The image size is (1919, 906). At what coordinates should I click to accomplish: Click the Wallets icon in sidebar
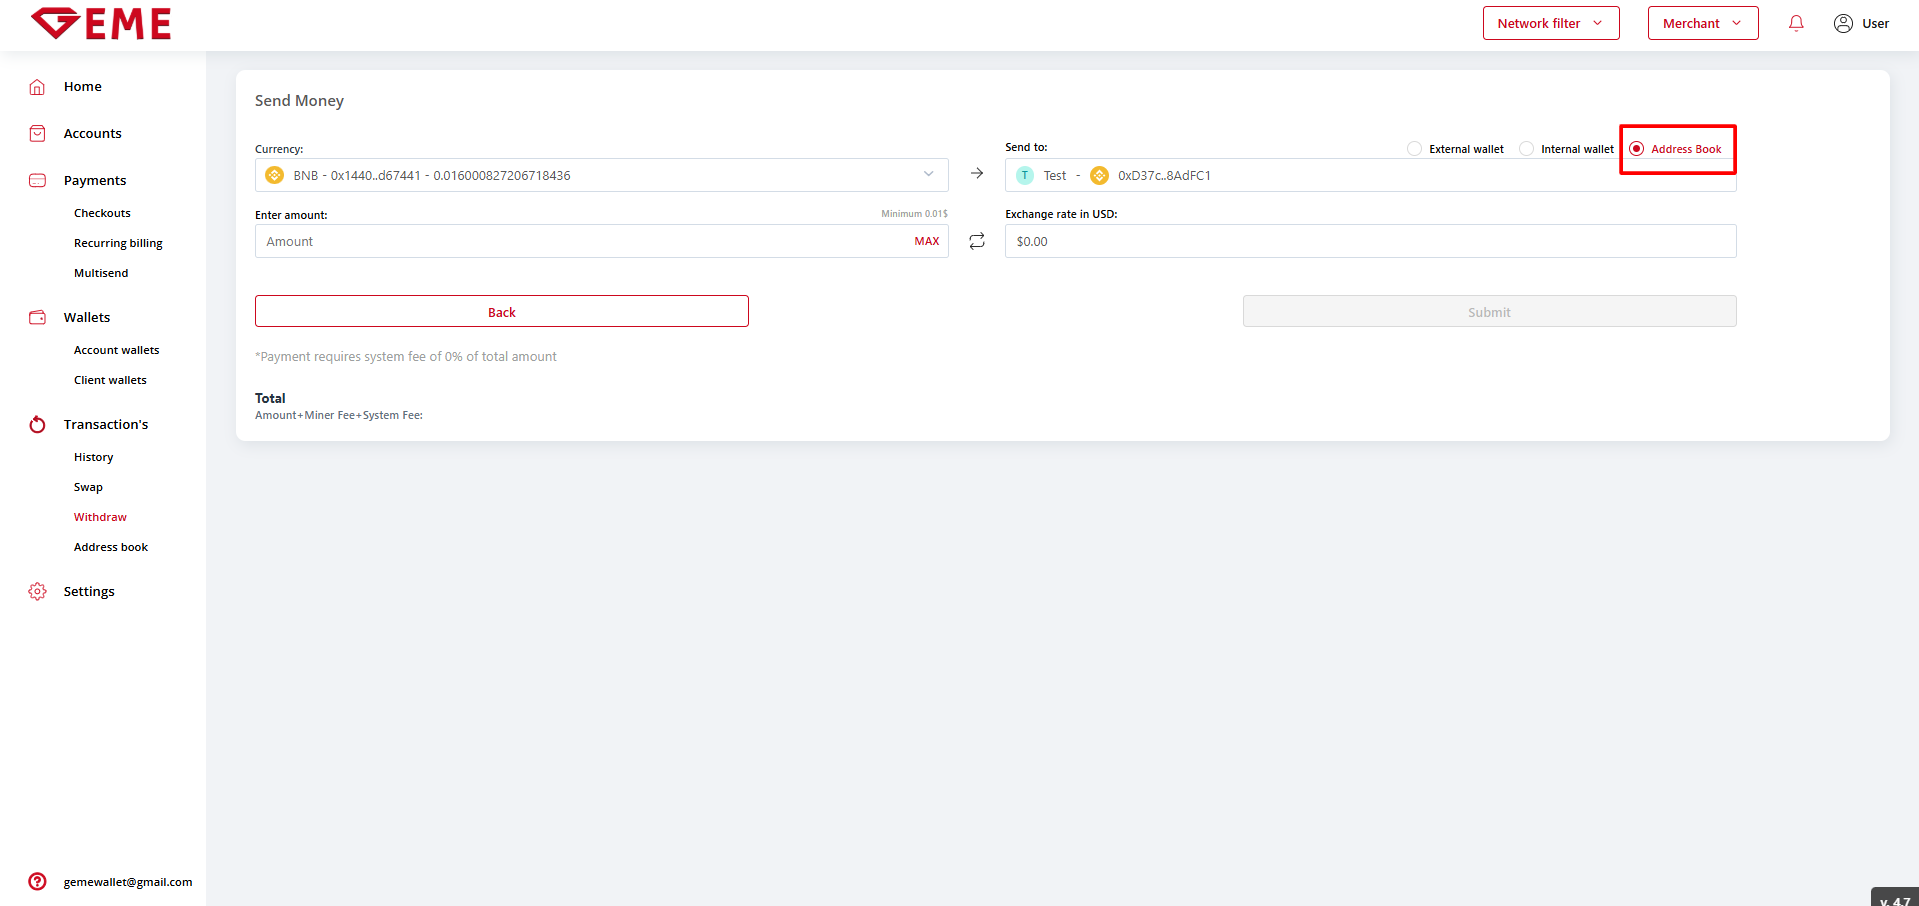coord(37,317)
